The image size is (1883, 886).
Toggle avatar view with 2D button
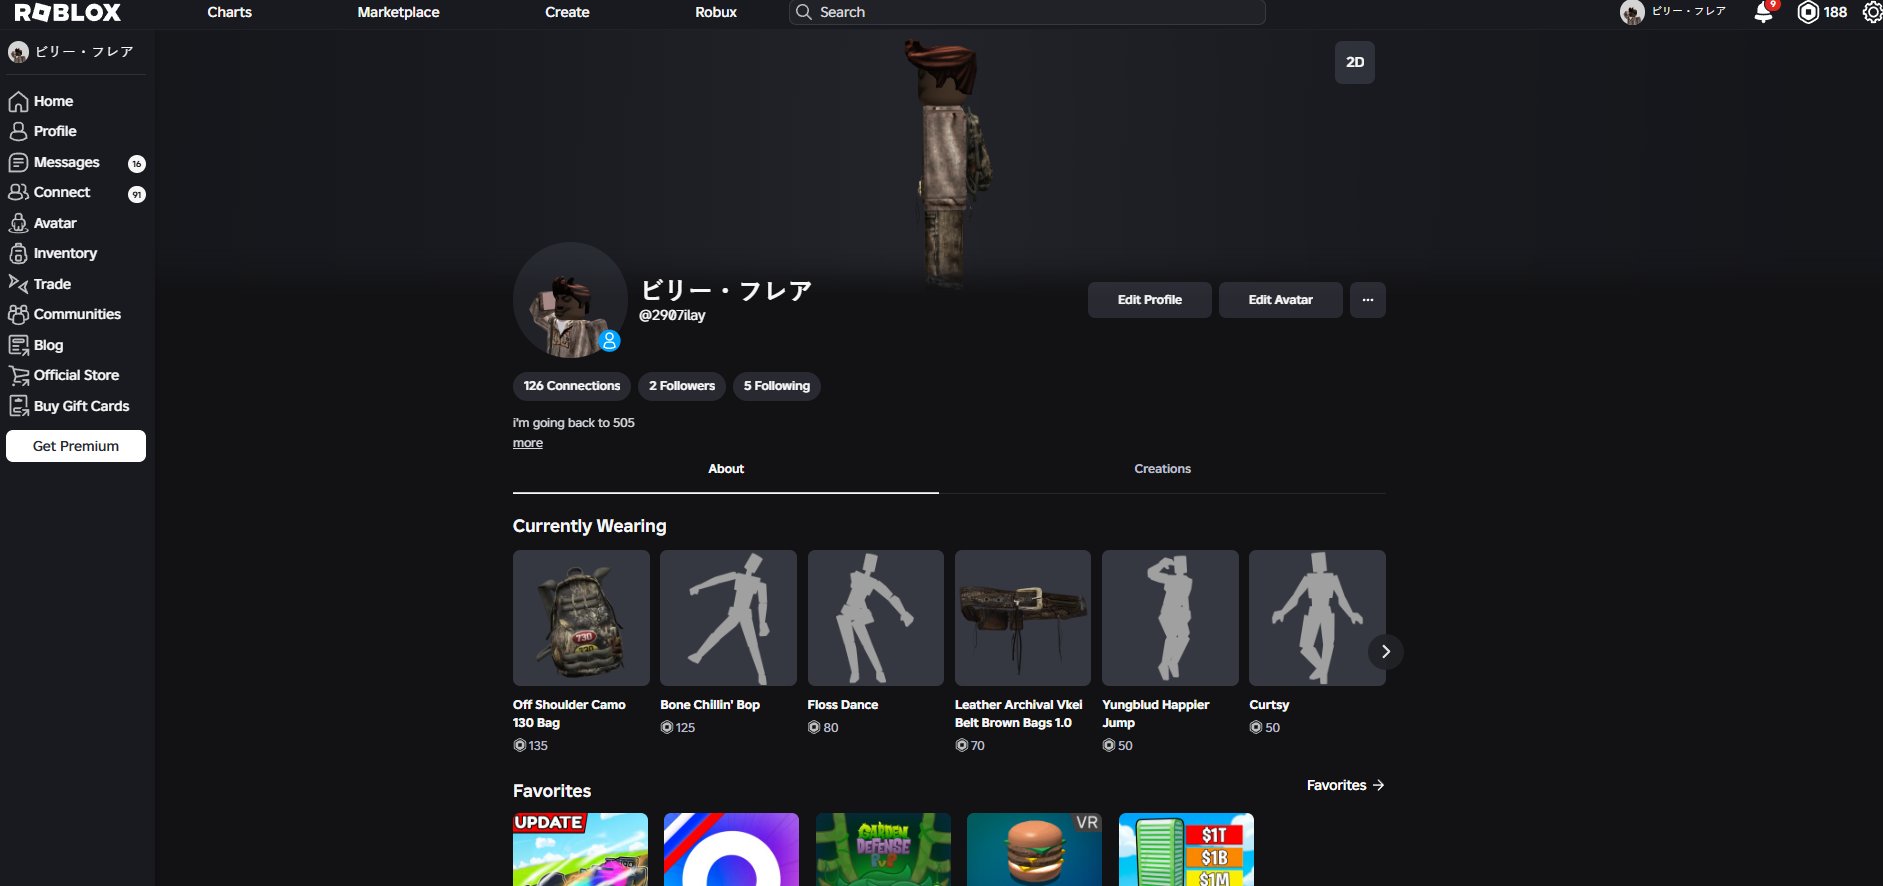(1354, 62)
